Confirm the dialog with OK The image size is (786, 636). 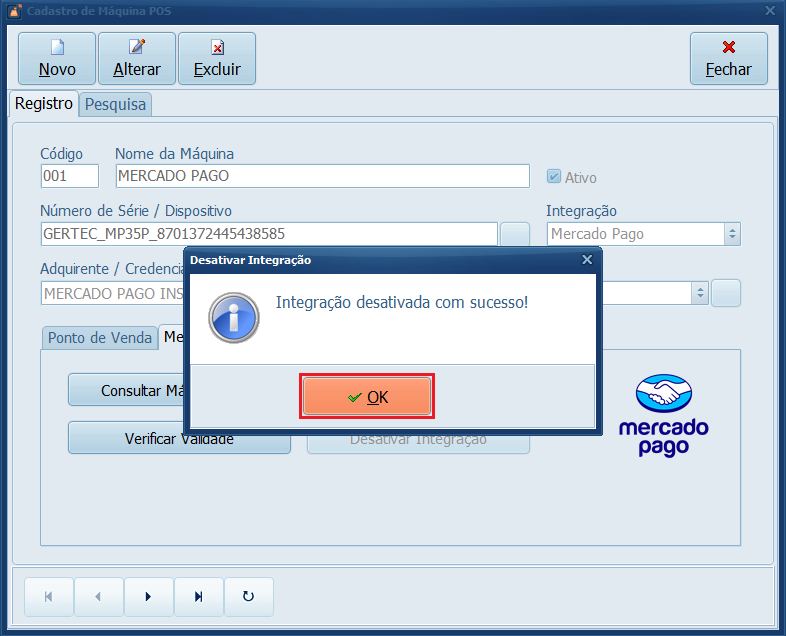point(367,397)
